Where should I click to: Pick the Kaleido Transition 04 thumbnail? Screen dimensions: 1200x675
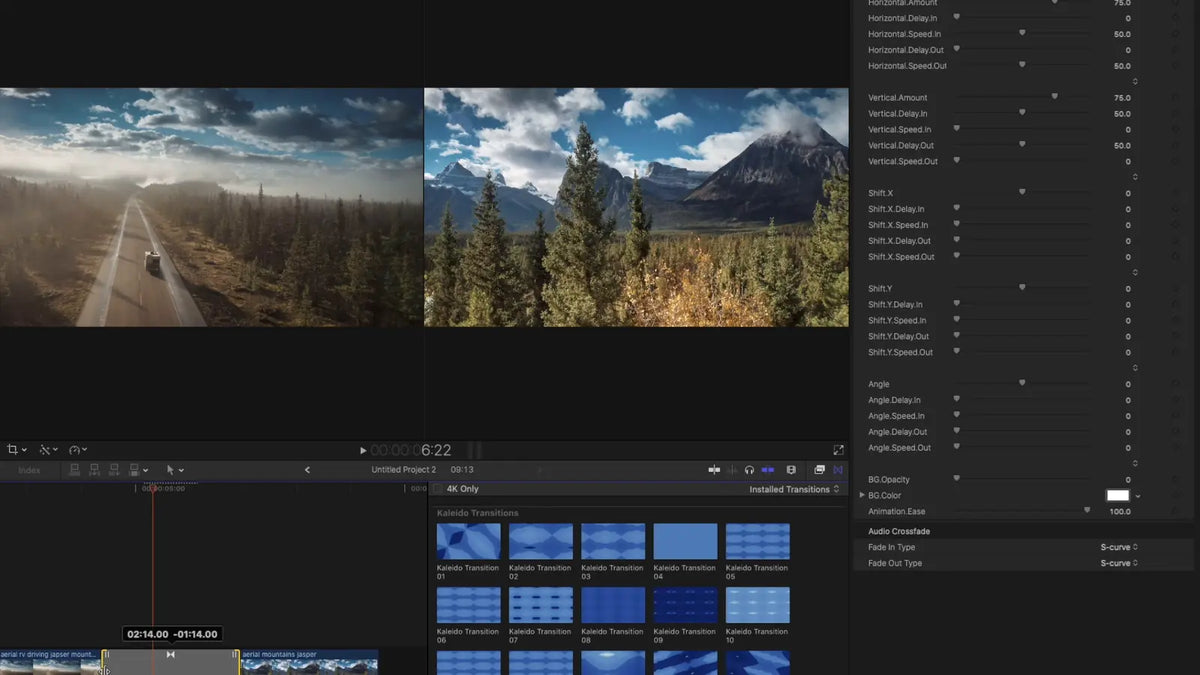click(685, 541)
